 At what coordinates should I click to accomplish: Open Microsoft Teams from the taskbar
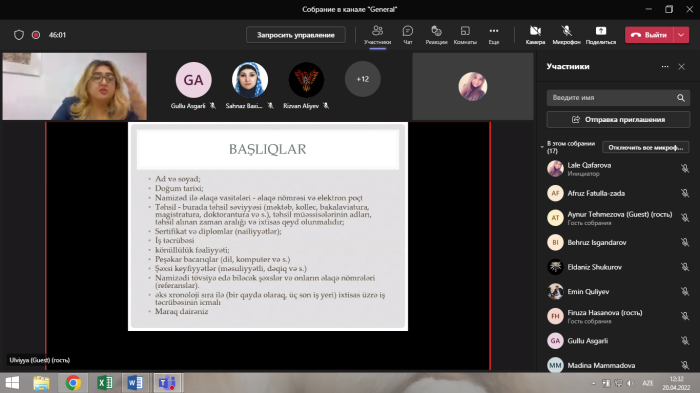(167, 383)
